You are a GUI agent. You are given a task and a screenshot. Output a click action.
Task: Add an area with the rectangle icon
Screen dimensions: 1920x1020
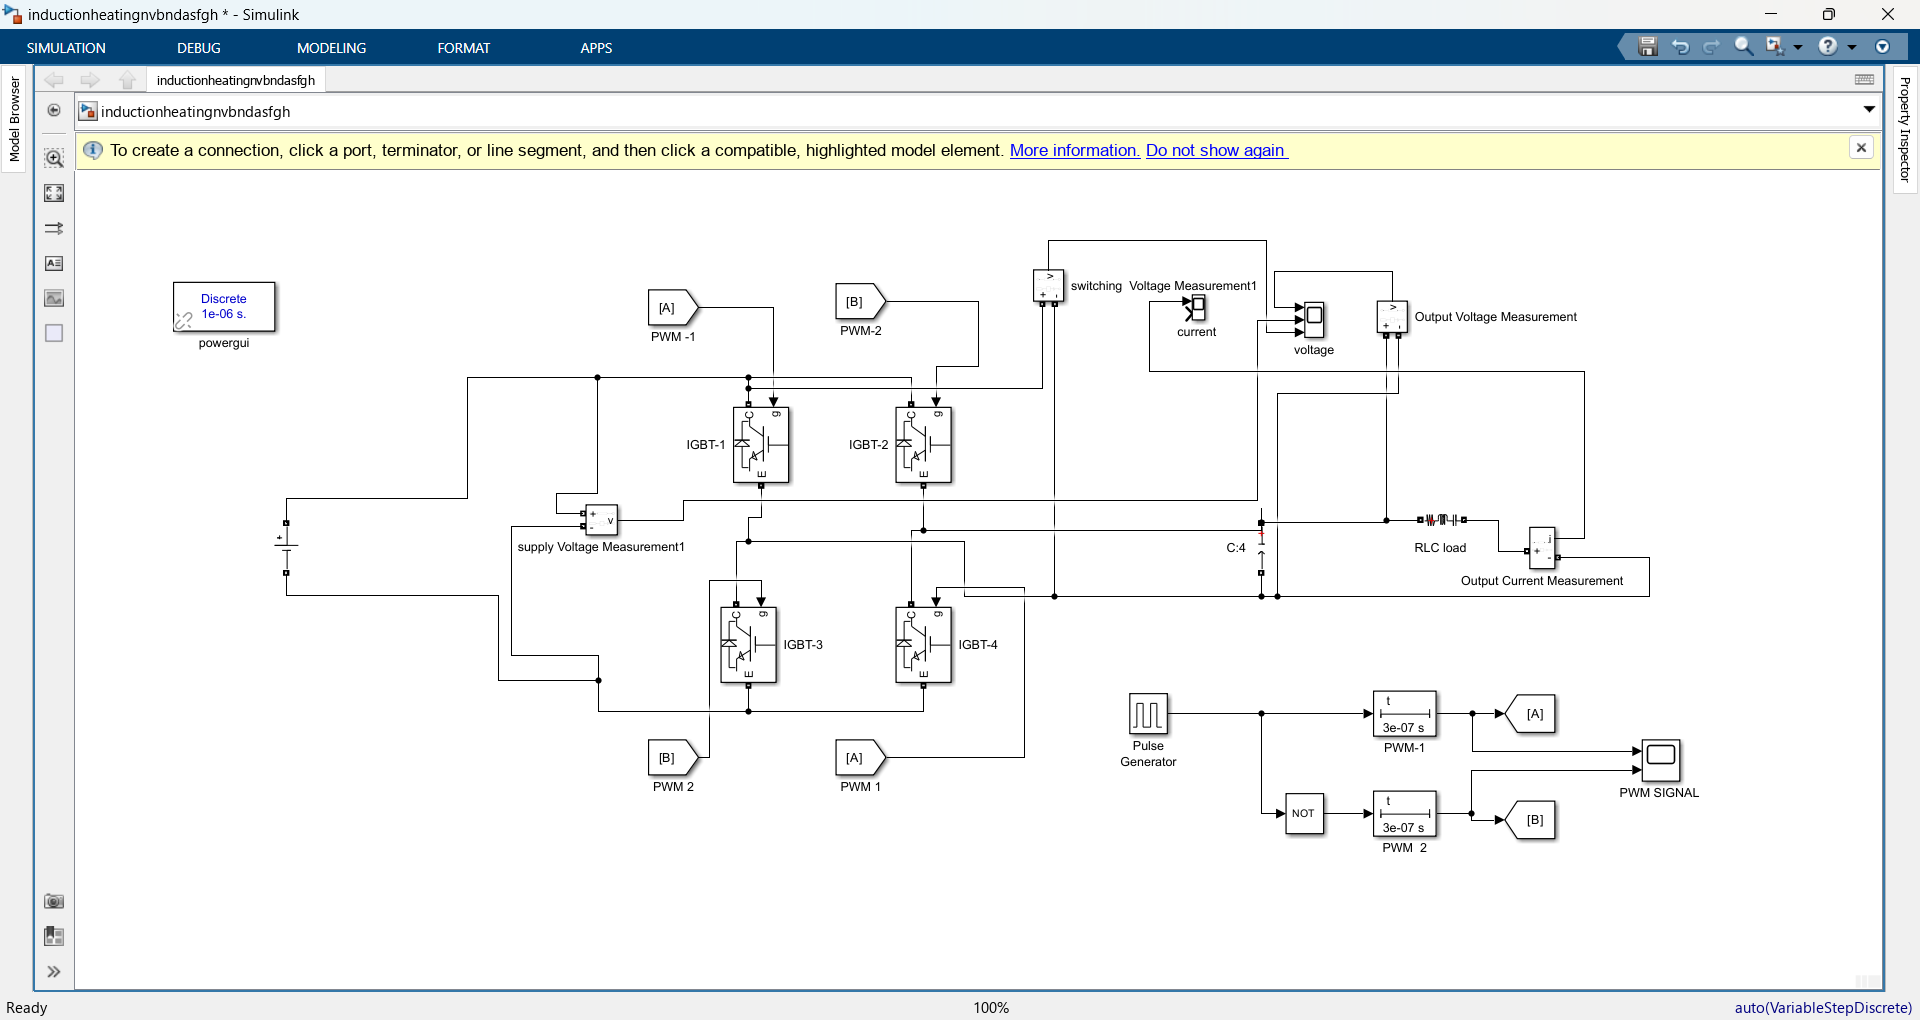54,333
